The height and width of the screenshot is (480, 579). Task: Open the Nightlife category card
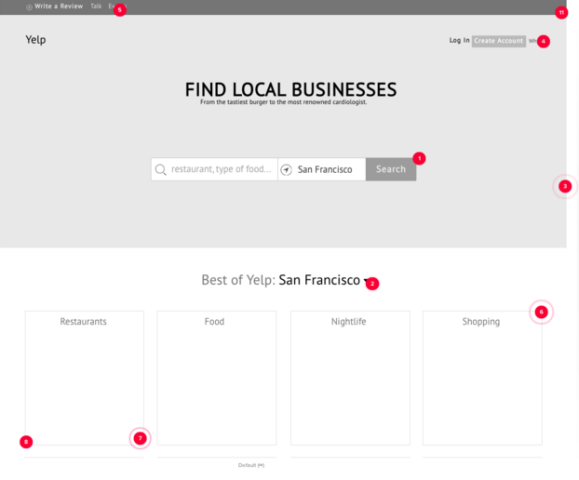(x=350, y=378)
